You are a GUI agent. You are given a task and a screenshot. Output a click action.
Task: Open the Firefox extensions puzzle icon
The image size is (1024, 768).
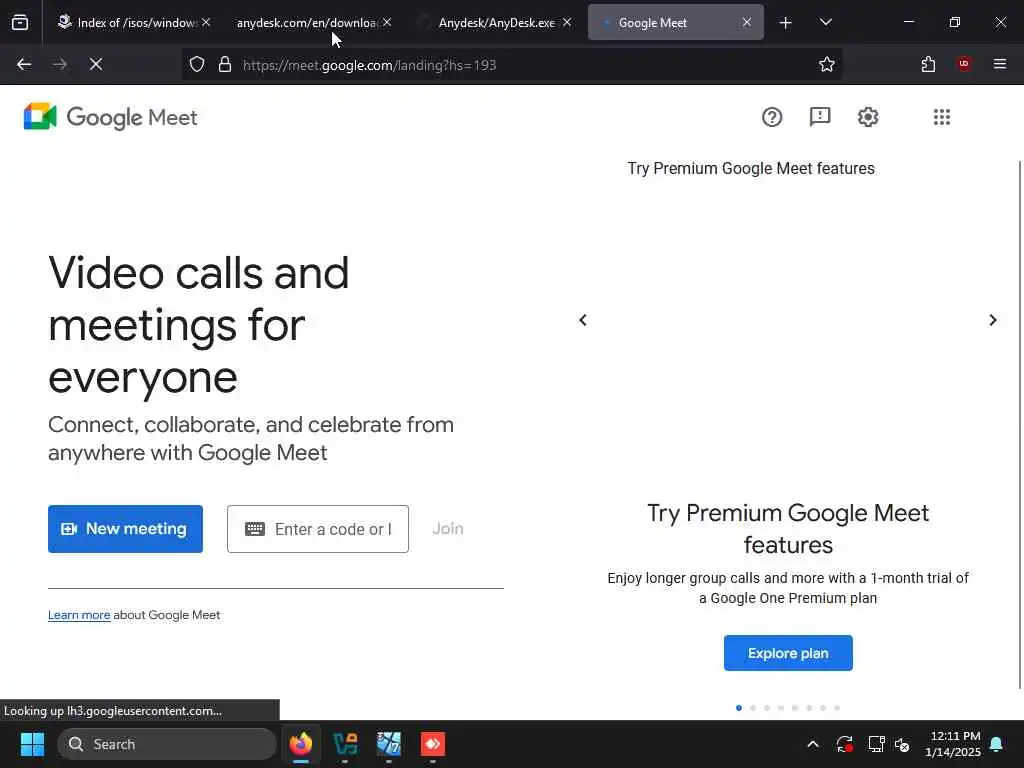(x=928, y=65)
